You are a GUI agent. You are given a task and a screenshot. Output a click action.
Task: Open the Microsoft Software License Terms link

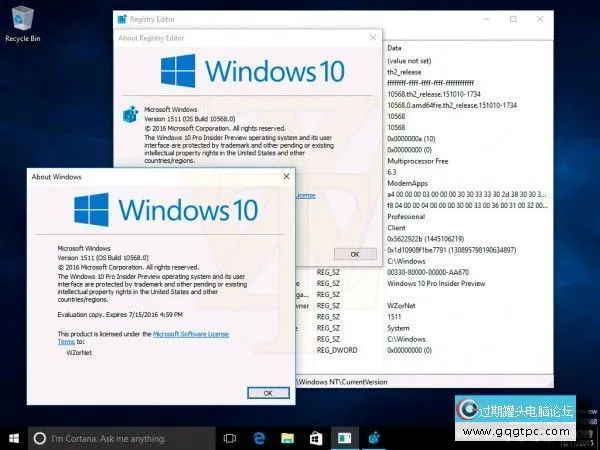[x=191, y=334]
